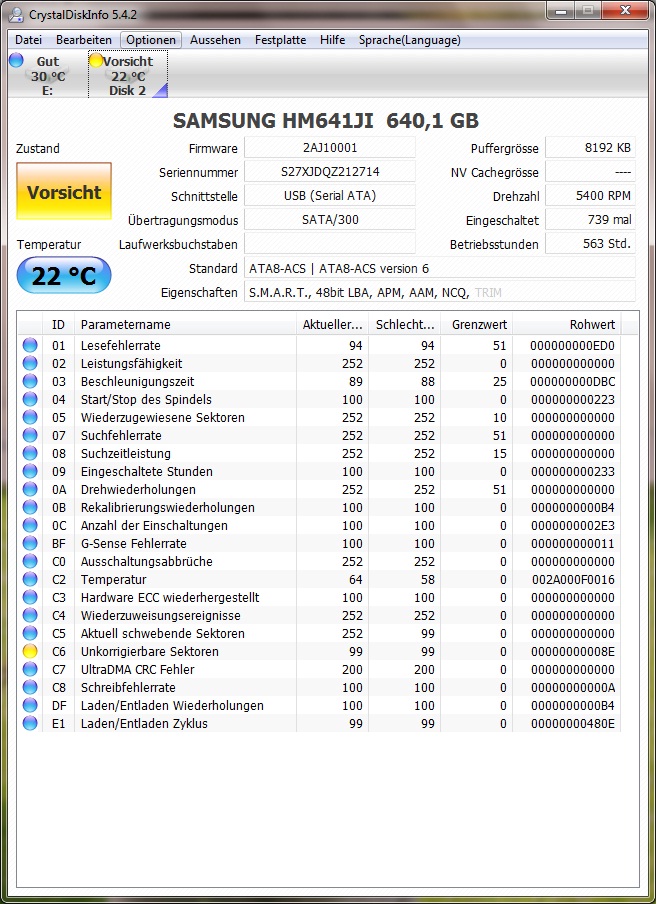Screen dimensions: 657x904
Task: Open the Aussehen menu
Action: pos(216,40)
